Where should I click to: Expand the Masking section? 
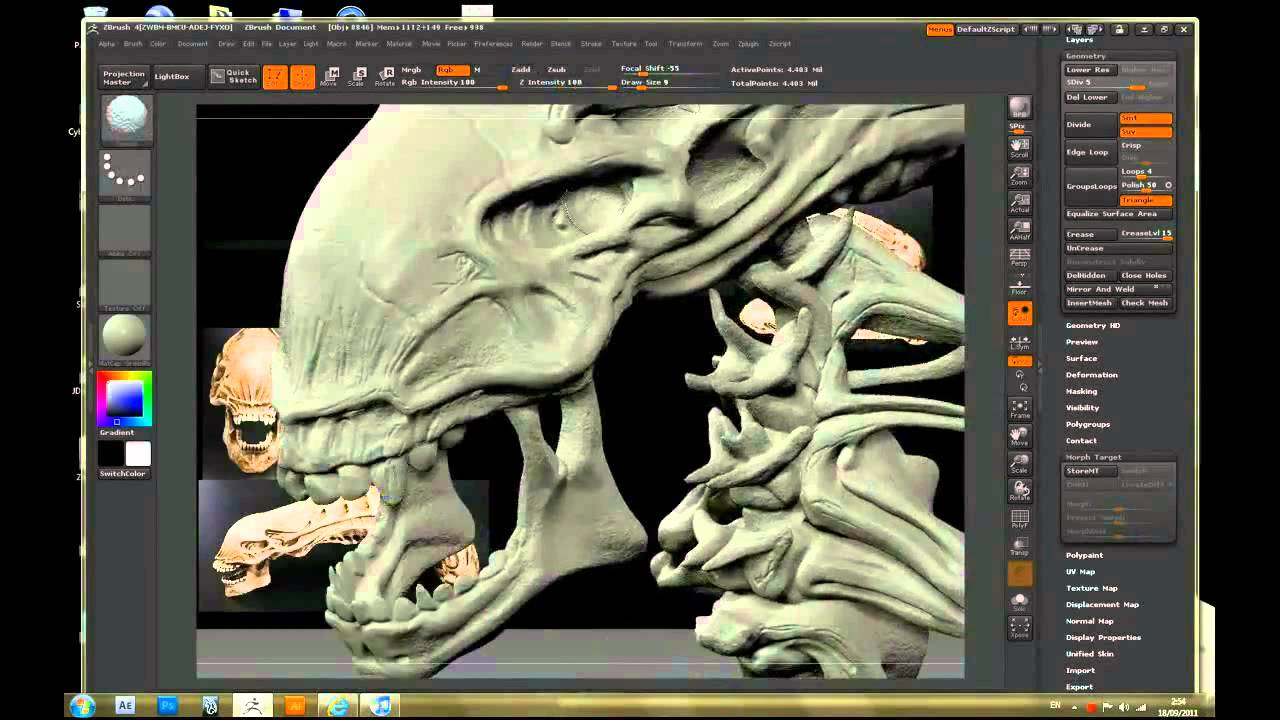point(1081,391)
